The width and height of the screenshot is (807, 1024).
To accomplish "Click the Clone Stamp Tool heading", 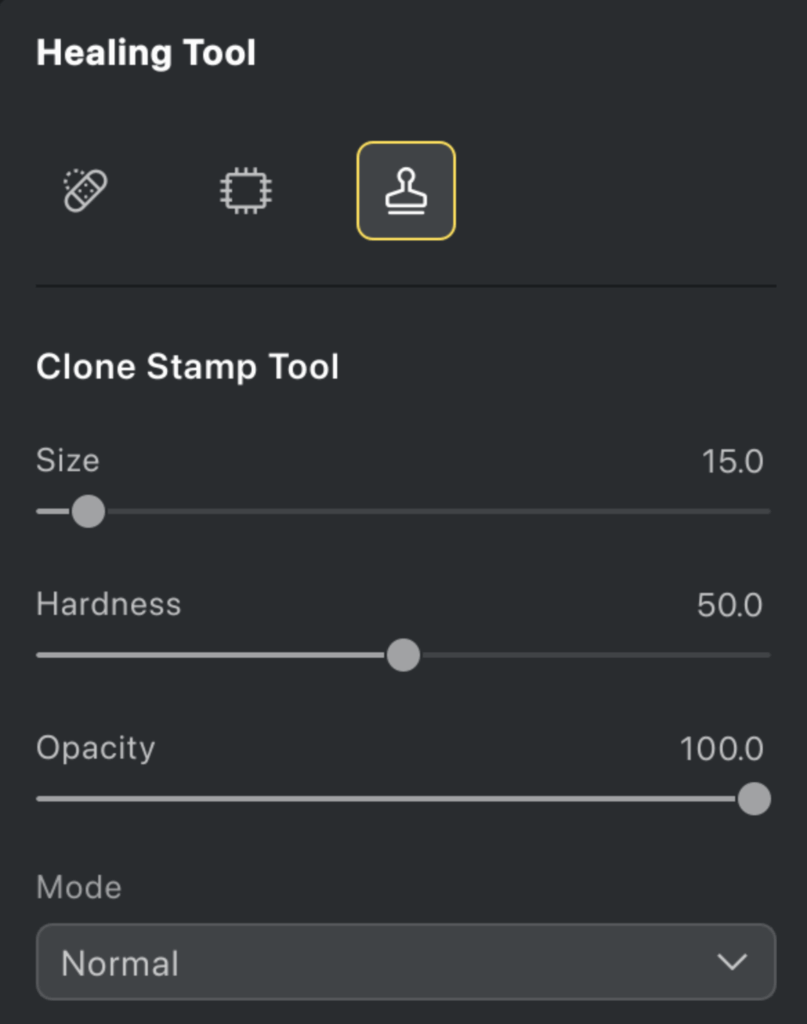I will point(188,367).
